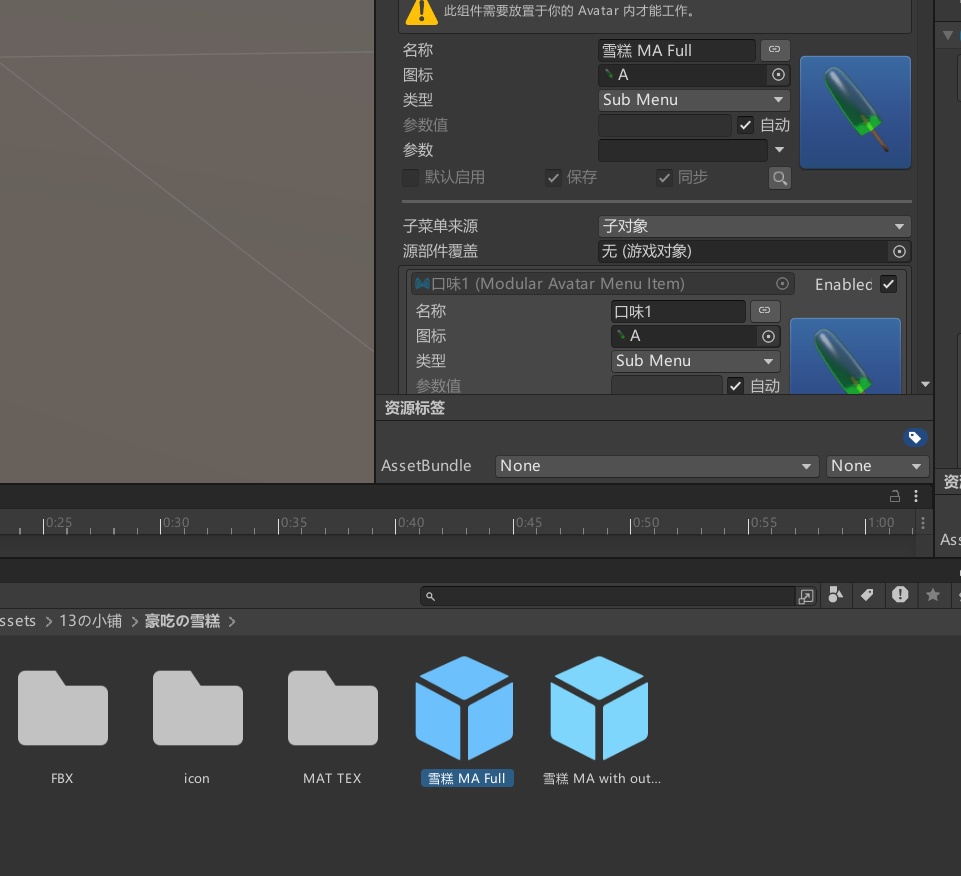This screenshot has width=961, height=876.
Task: Open object picker for top 图标 field
Action: point(778,75)
